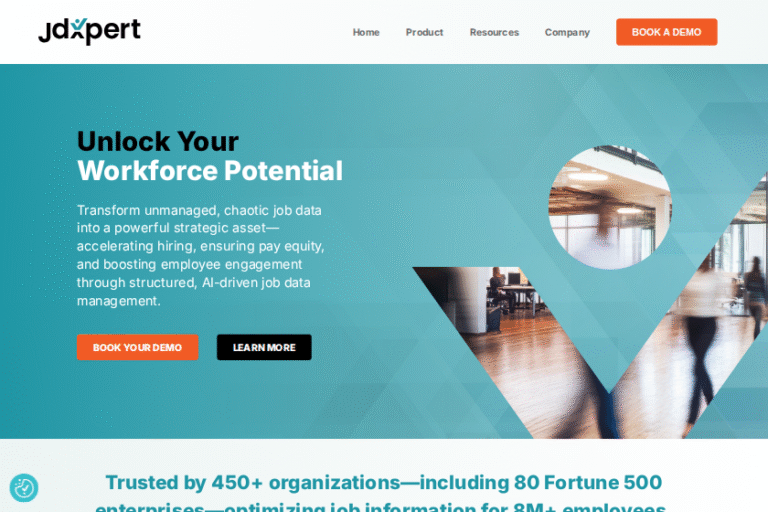Open the Company menu item

tap(567, 32)
